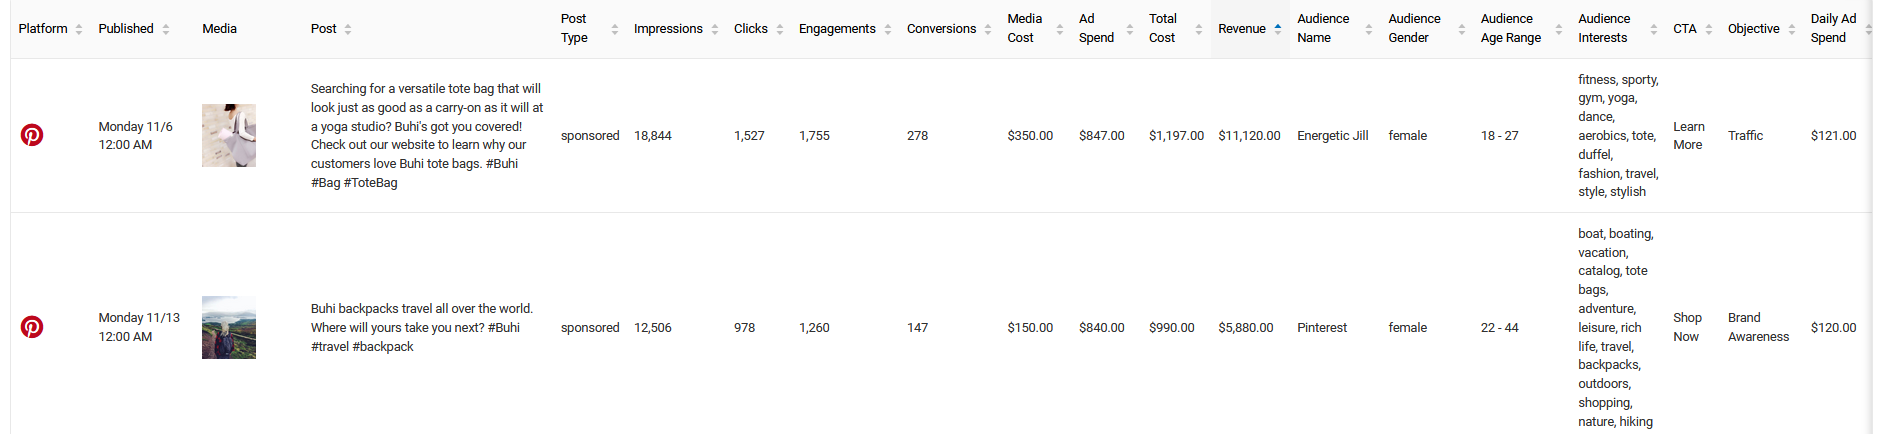Image resolution: width=1877 pixels, height=434 pixels.
Task: Sort by Published column arrows
Action: point(166,29)
